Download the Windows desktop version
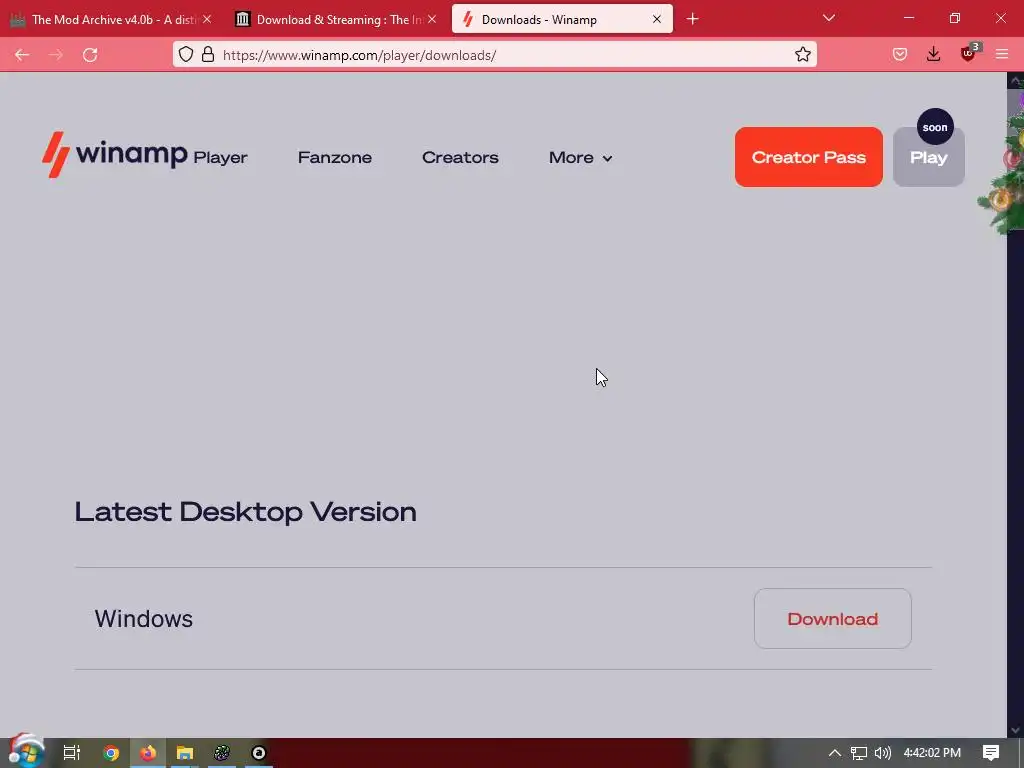This screenshot has height=768, width=1024. tap(833, 618)
